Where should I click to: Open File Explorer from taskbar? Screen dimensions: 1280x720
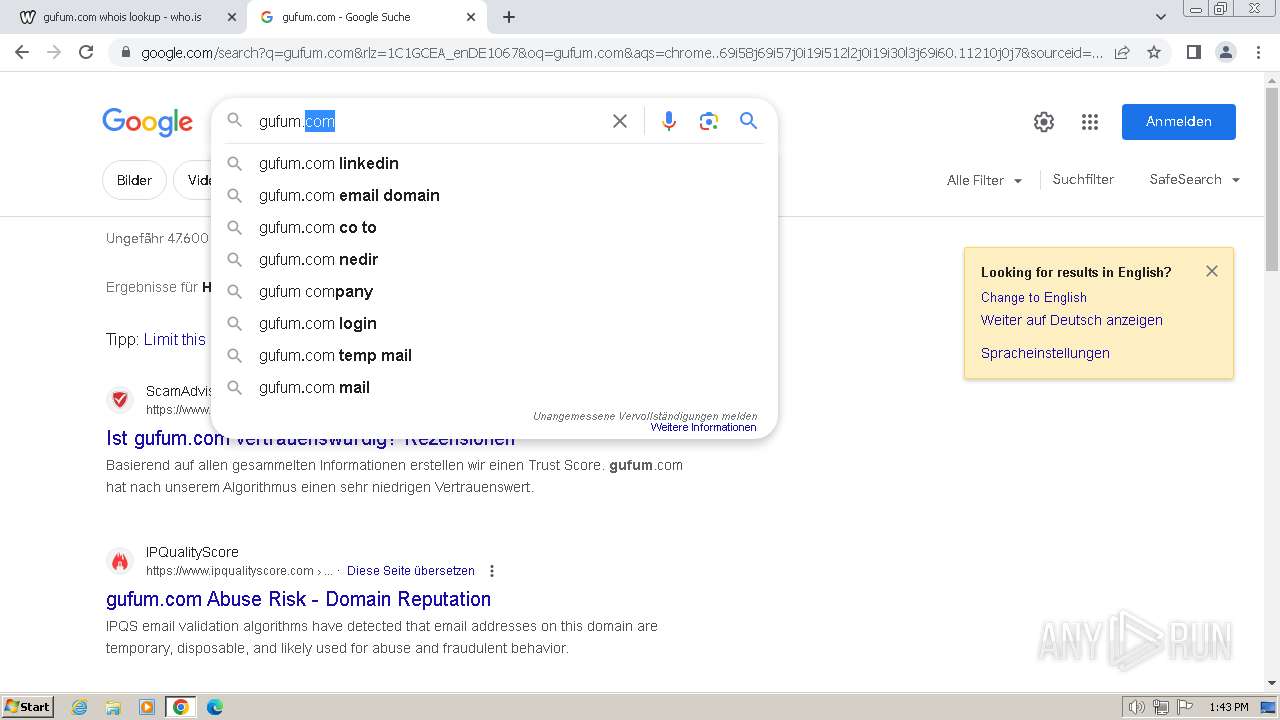pos(113,707)
